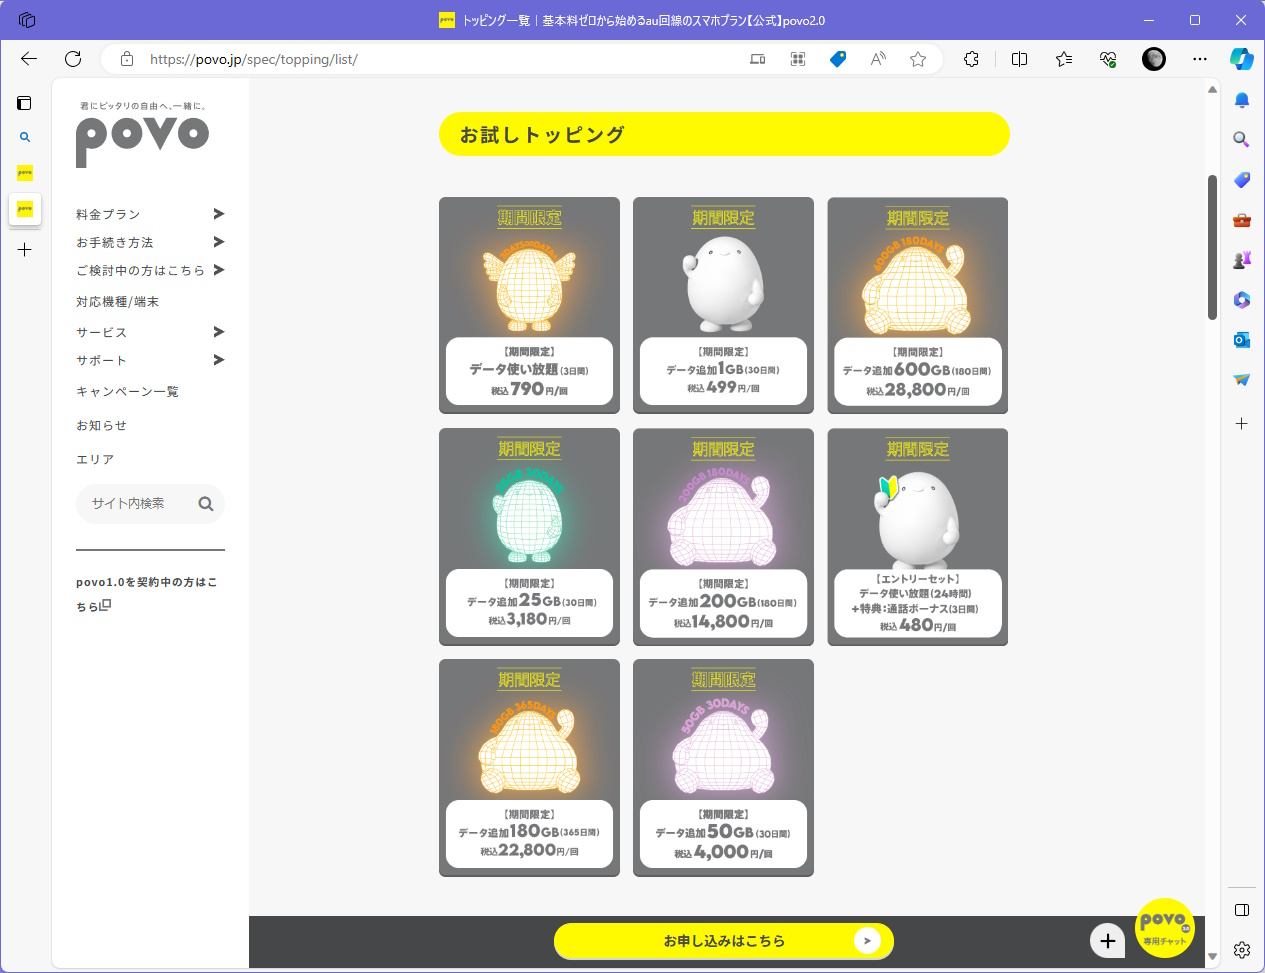Click the Read aloud icon in address bar

pyautogui.click(x=878, y=59)
